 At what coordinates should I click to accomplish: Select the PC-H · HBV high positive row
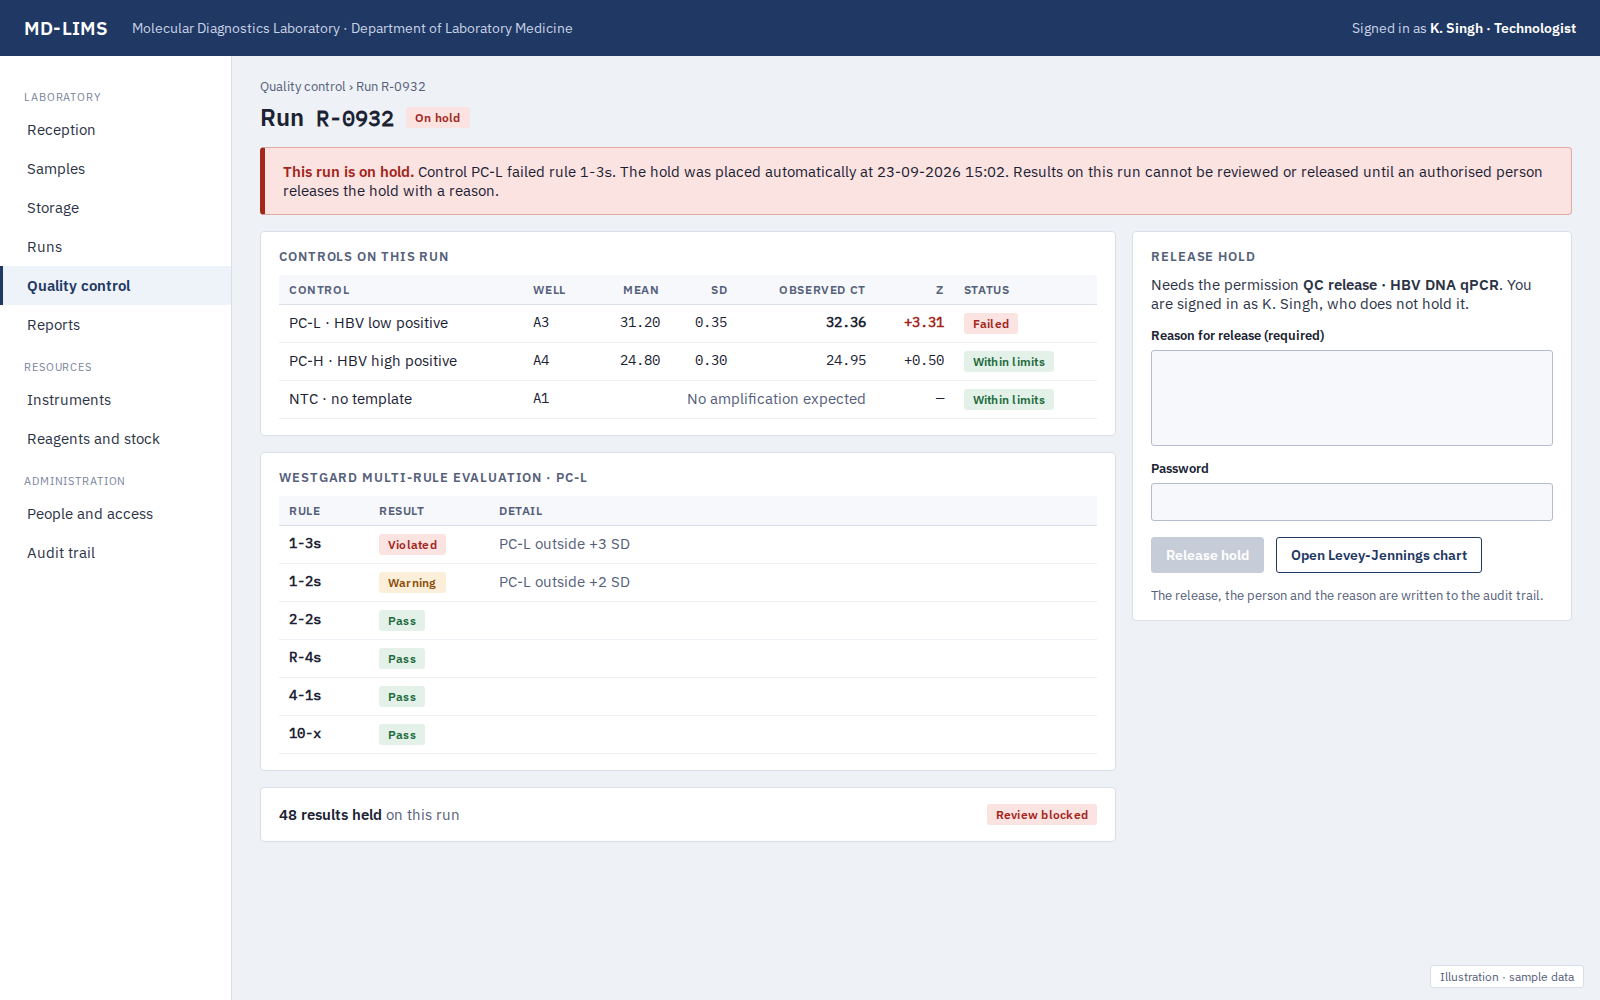coord(688,361)
